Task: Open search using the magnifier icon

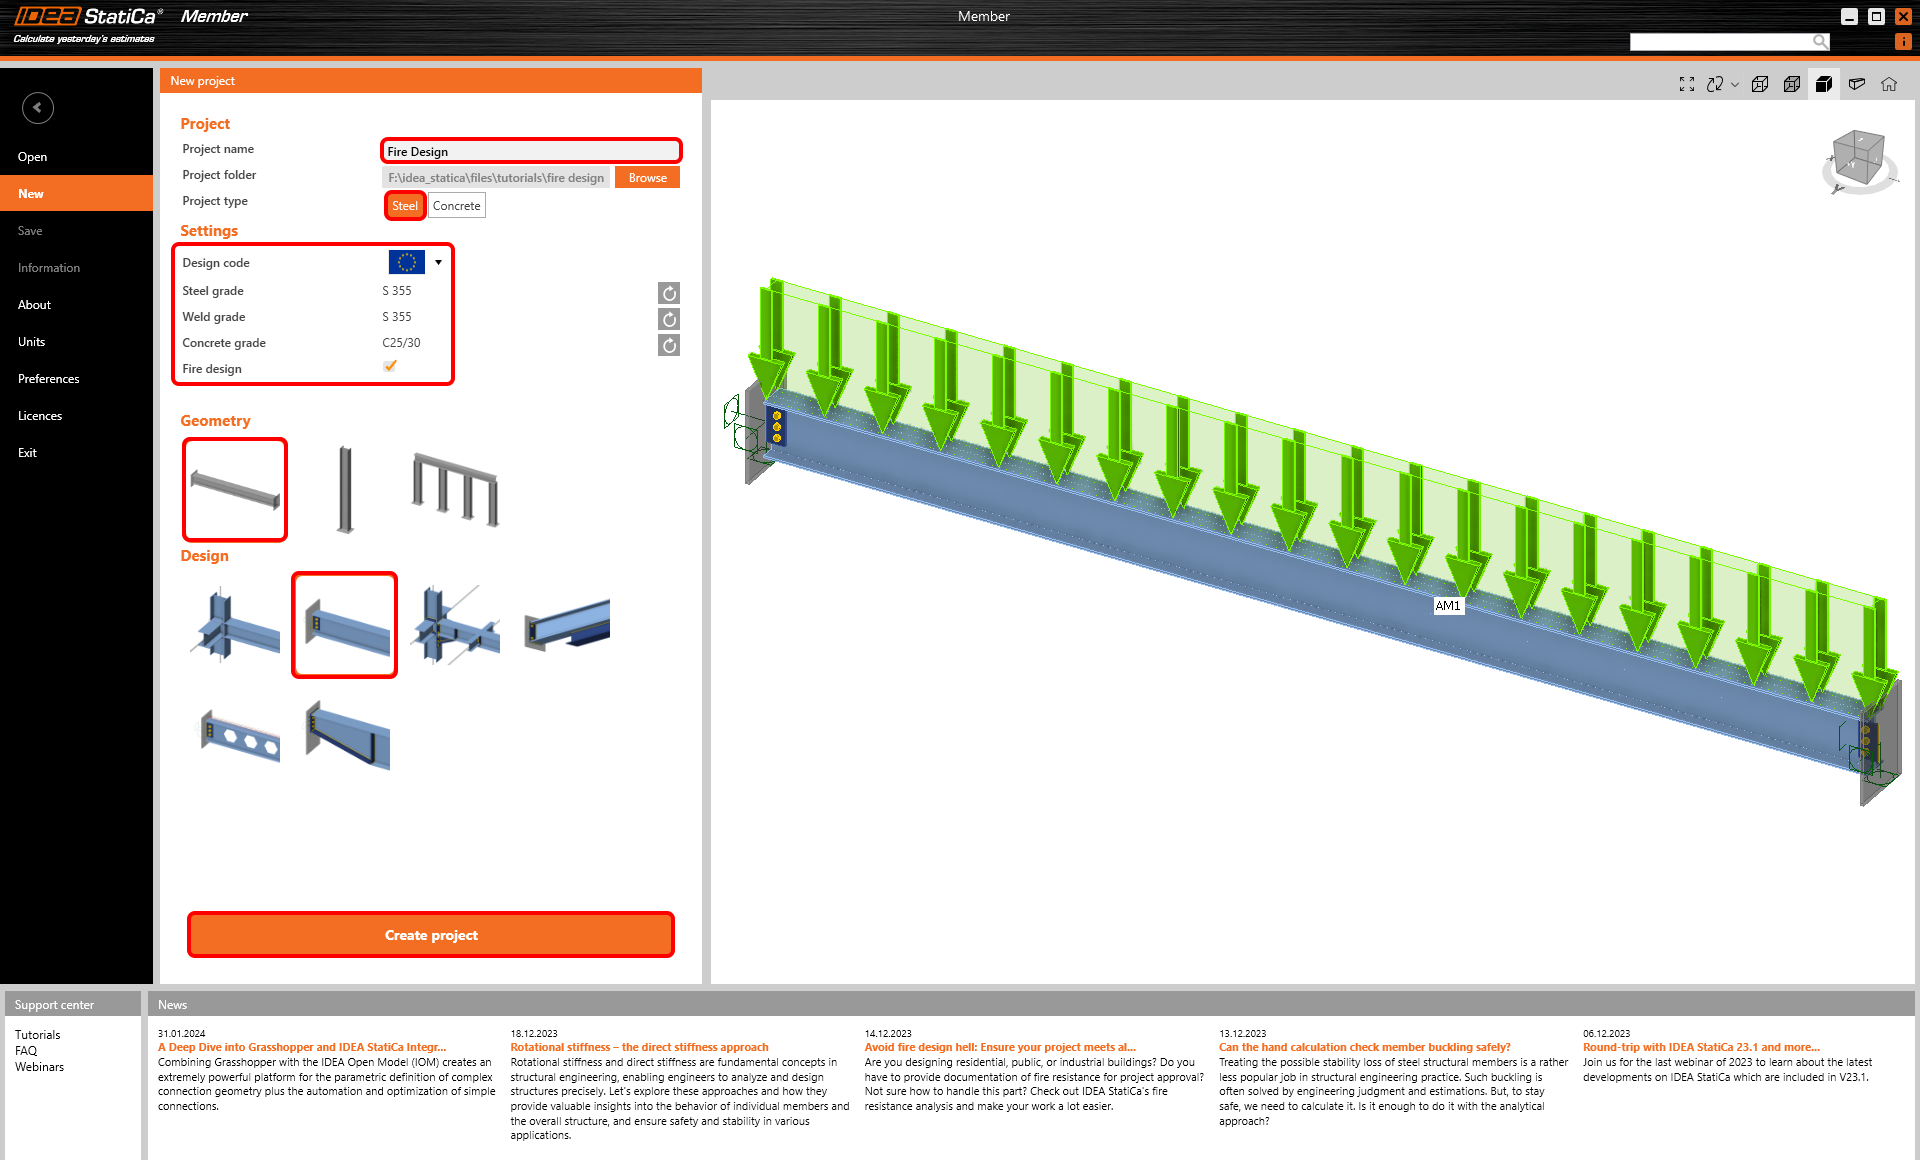Action: point(1820,41)
